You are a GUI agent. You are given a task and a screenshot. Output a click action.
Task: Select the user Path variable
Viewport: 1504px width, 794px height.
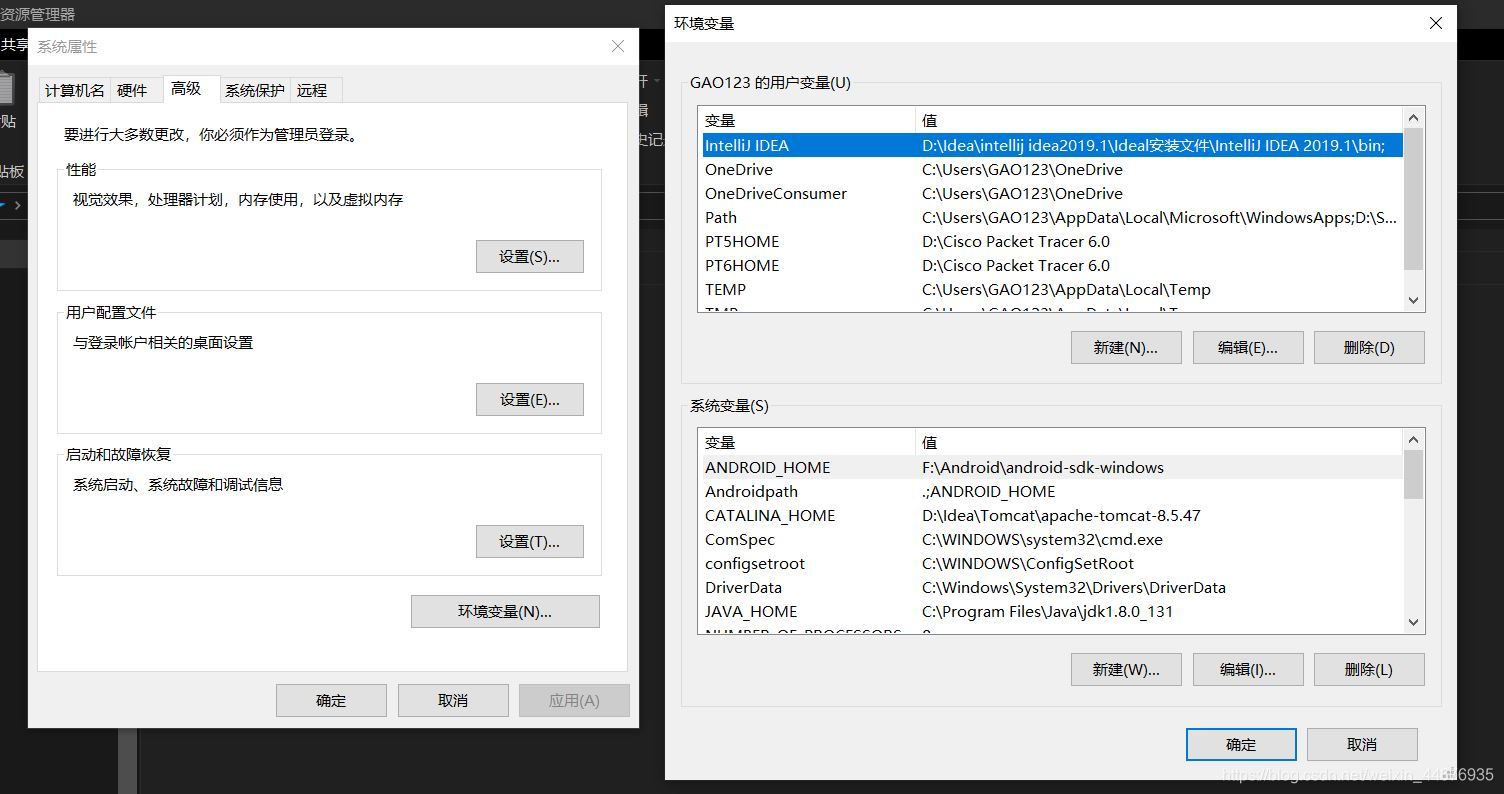tap(1050, 217)
